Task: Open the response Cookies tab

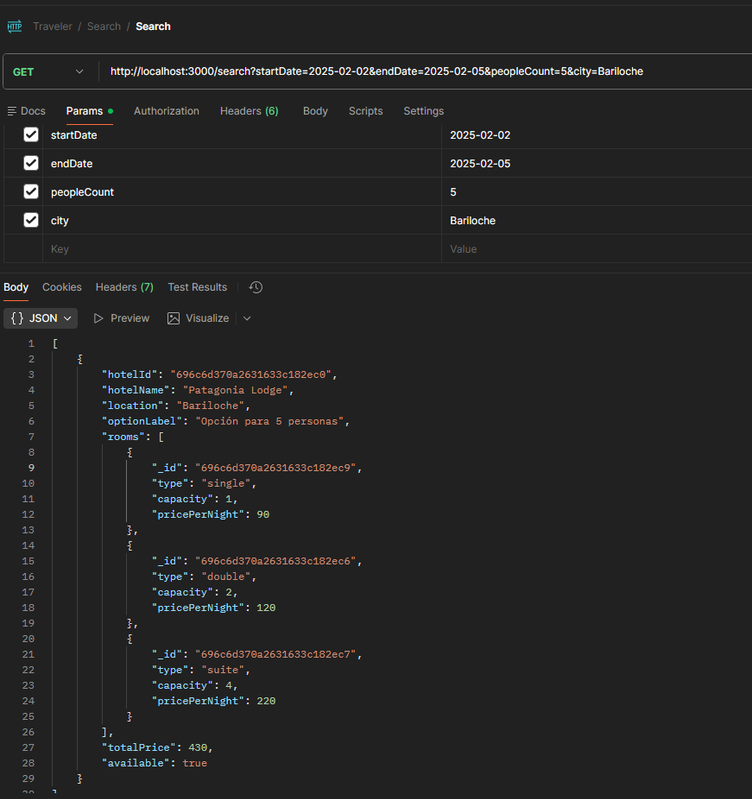Action: pyautogui.click(x=62, y=287)
